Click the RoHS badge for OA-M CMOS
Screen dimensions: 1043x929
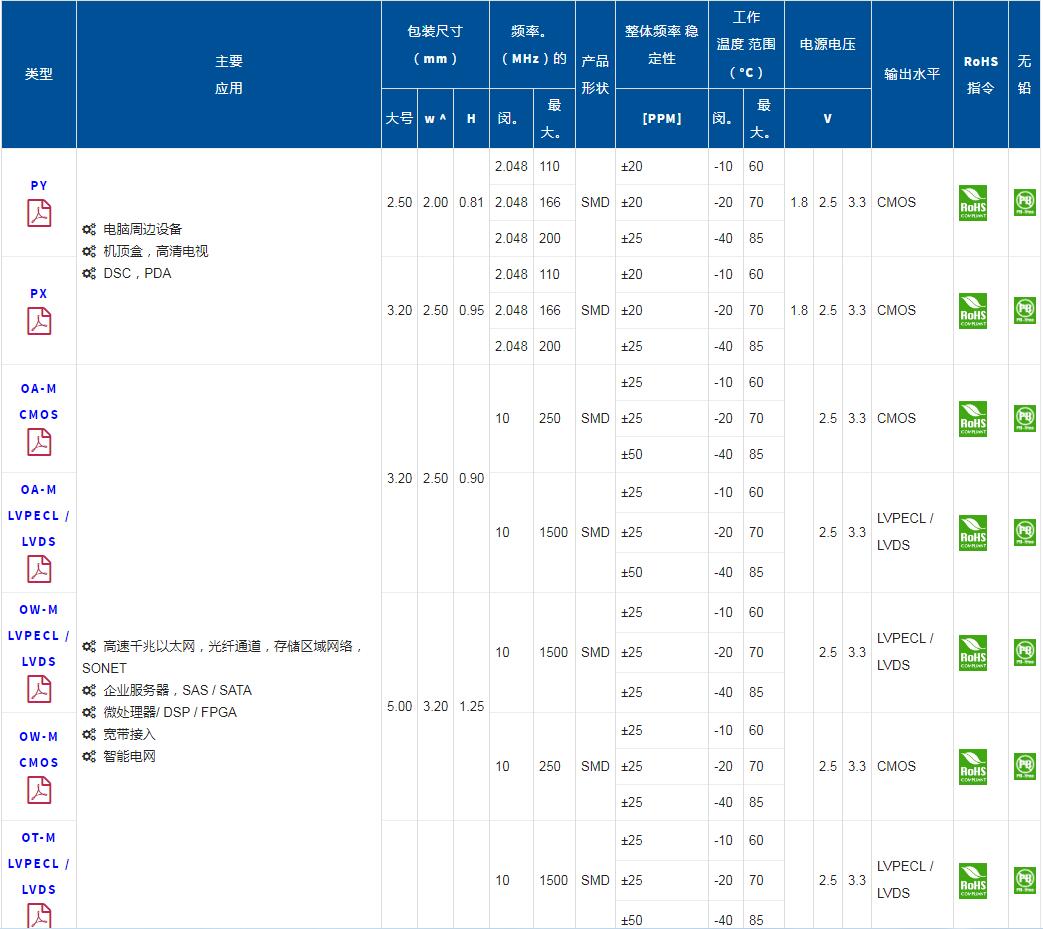pos(972,418)
